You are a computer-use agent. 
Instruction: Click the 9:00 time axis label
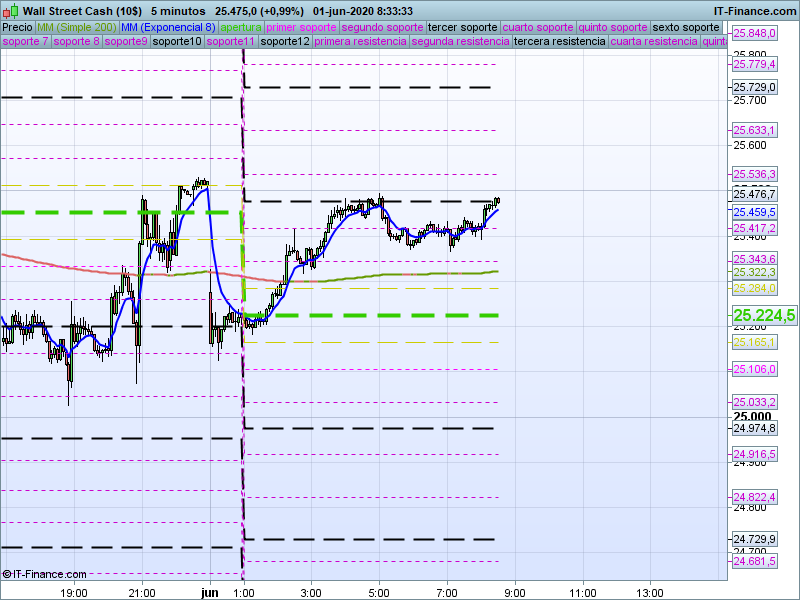pos(515,593)
